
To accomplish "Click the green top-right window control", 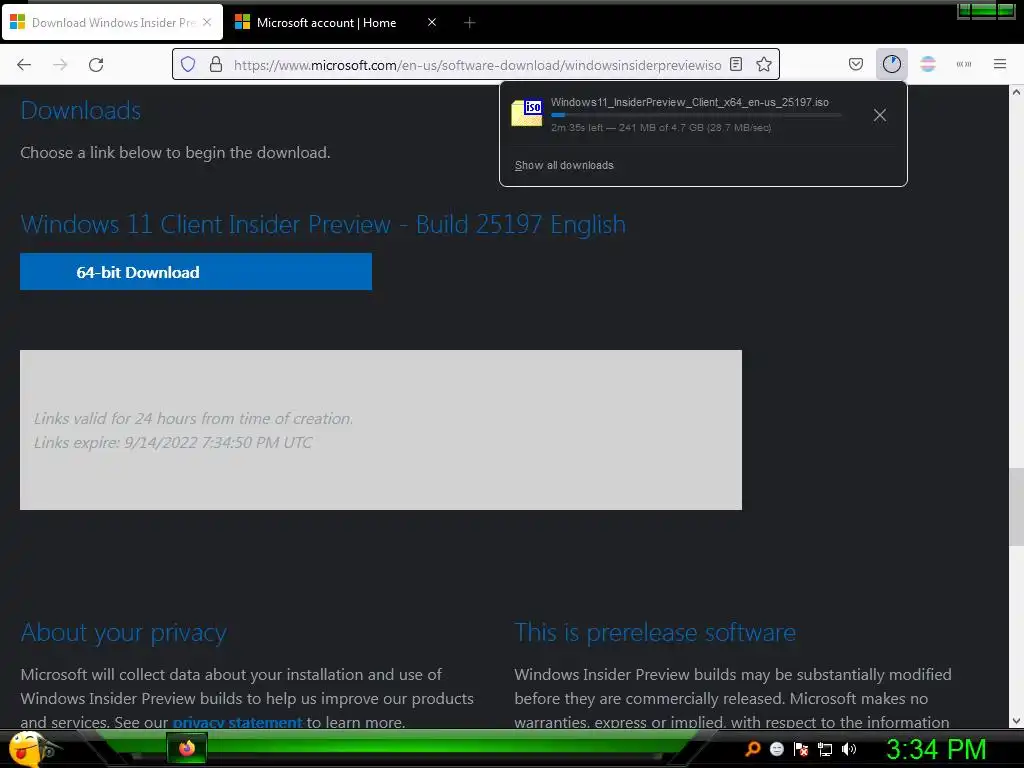I will tap(986, 10).
